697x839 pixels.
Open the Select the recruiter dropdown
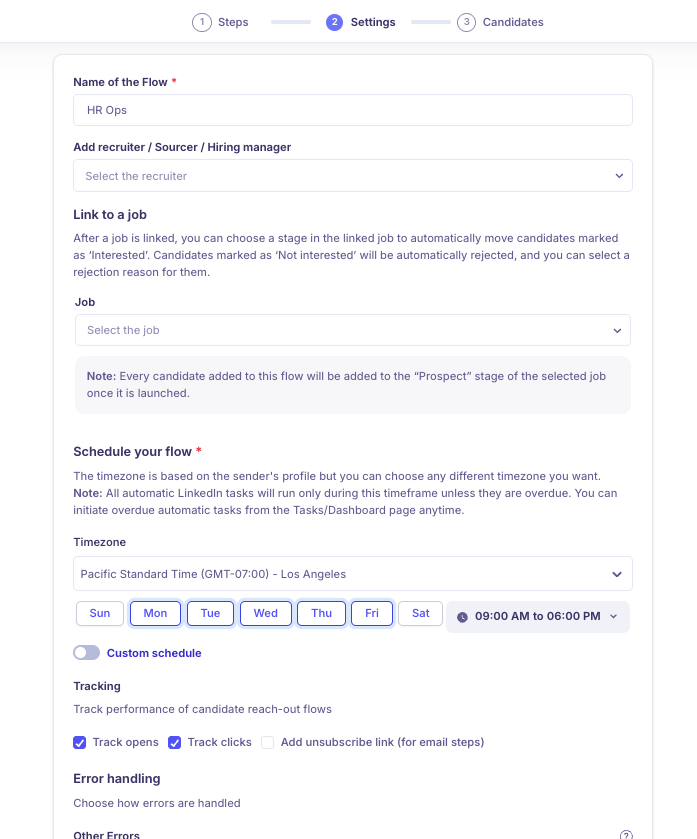(352, 175)
